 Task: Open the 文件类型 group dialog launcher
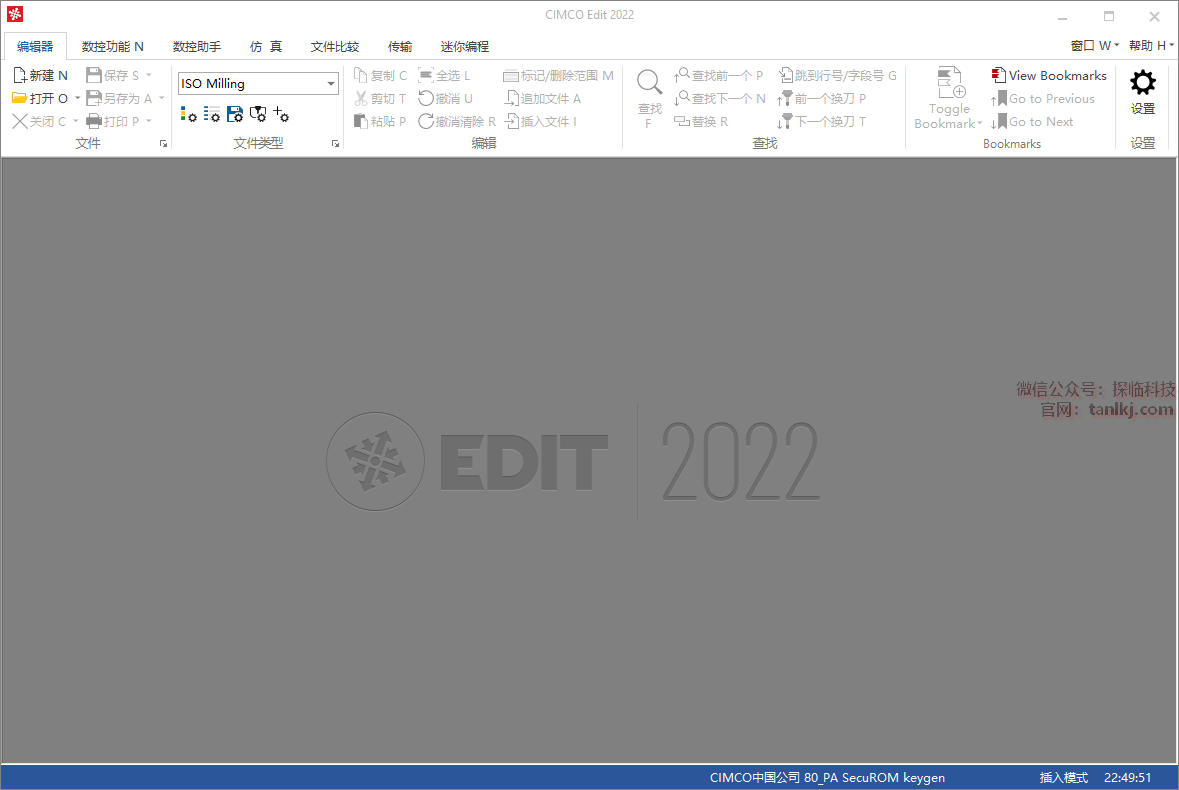click(x=335, y=144)
